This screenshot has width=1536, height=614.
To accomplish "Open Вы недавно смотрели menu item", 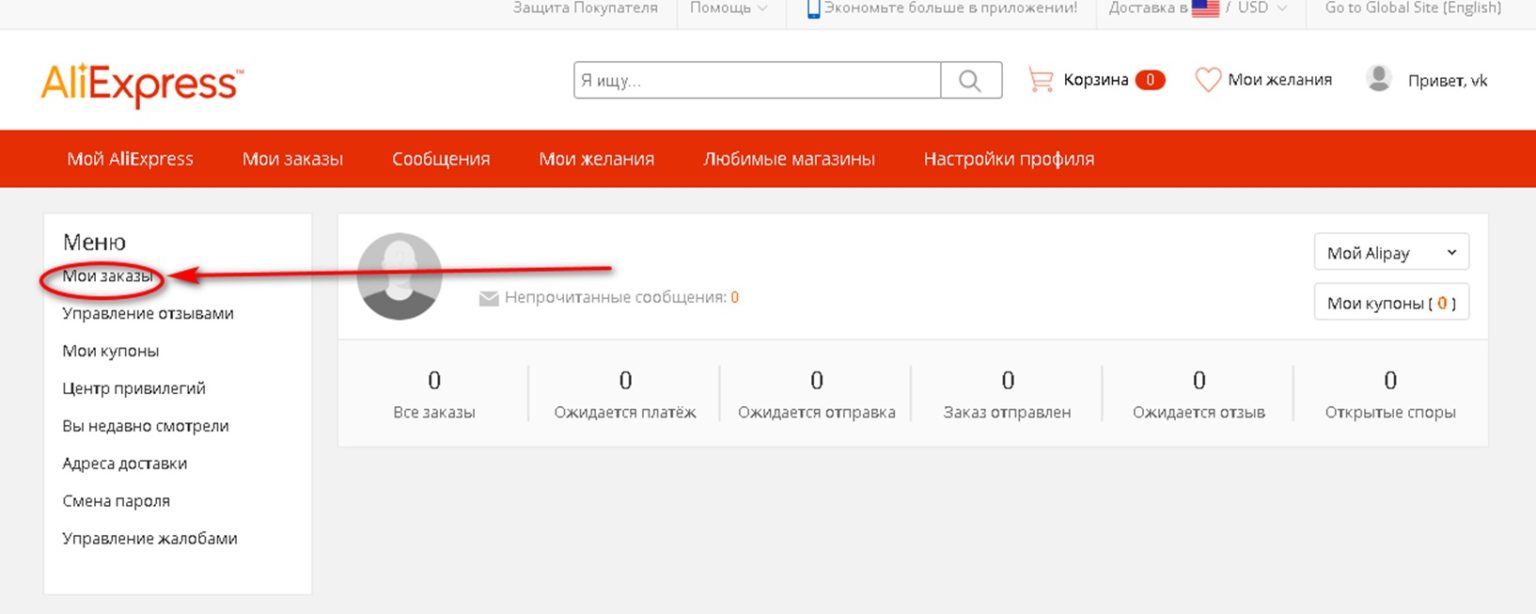I will pos(146,426).
